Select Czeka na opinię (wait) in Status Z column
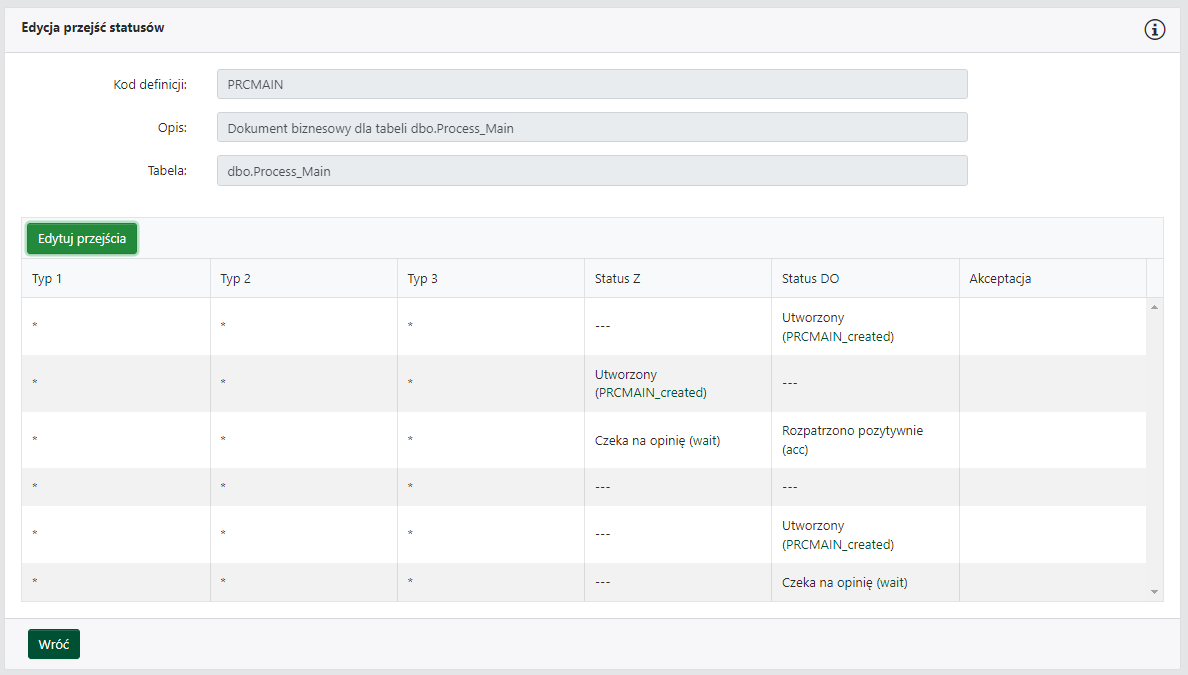This screenshot has width=1188, height=675. point(657,440)
